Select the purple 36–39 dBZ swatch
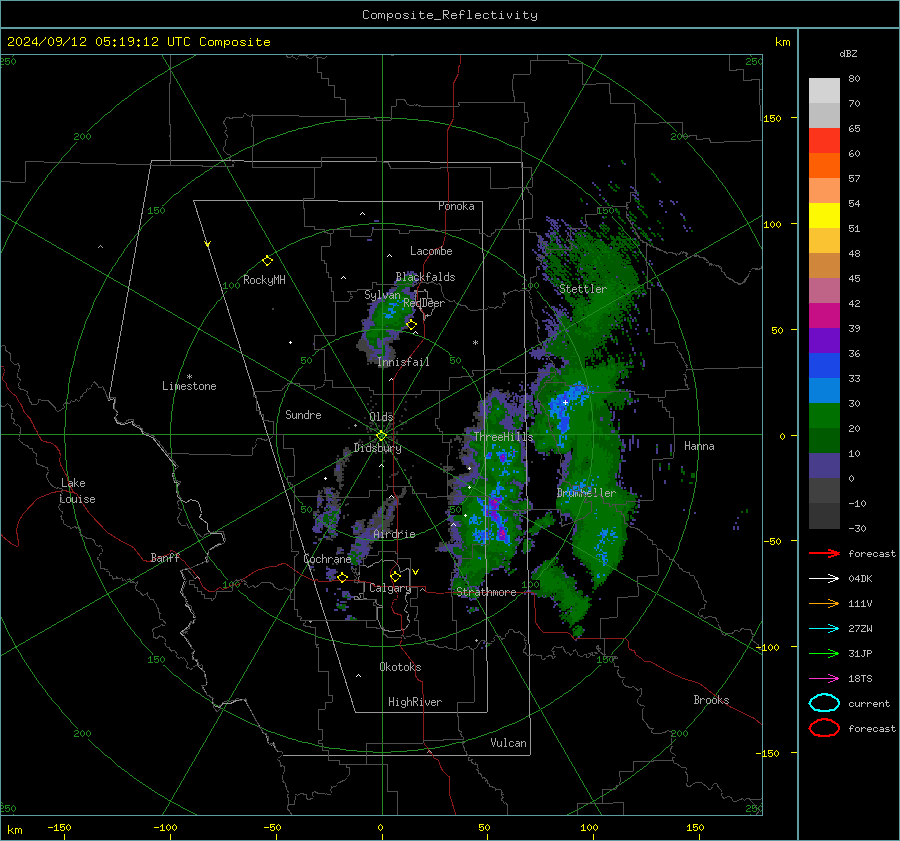This screenshot has height=841, width=900. [824, 341]
